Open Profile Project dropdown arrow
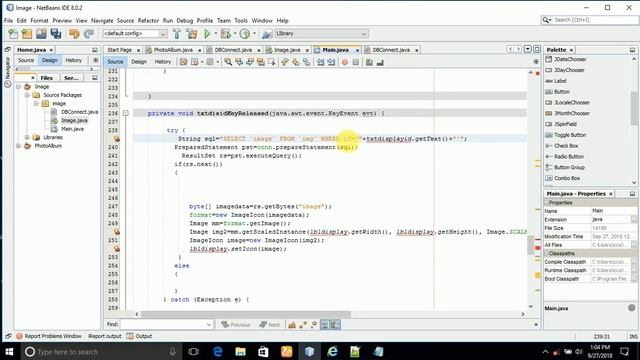This screenshot has height=360, width=640. pos(255,33)
